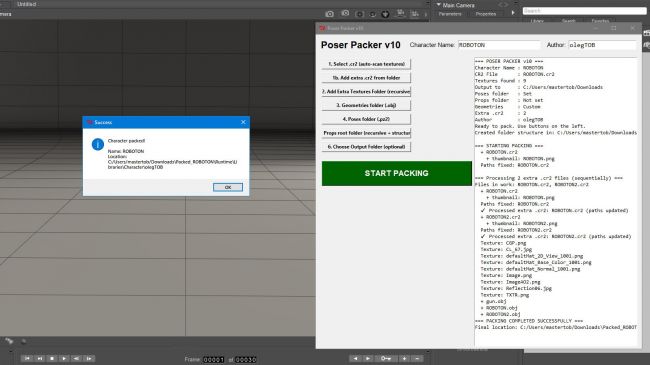
Task: Click the current Frame number field 00001
Action: pyautogui.click(x=213, y=360)
